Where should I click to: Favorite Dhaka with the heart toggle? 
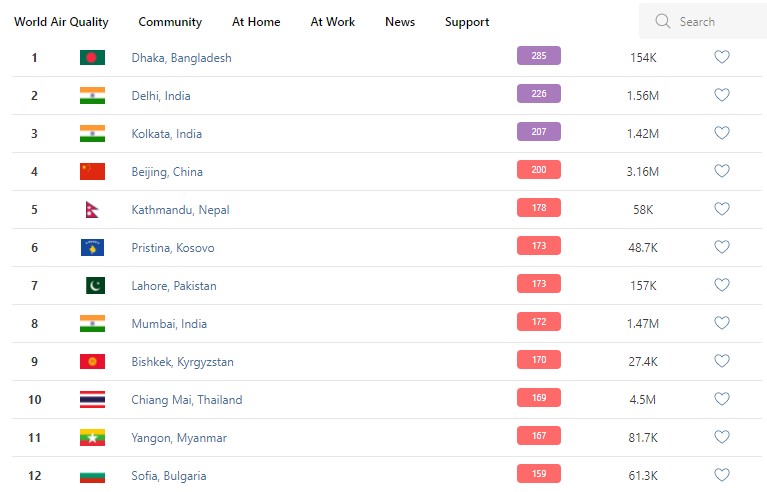722,58
